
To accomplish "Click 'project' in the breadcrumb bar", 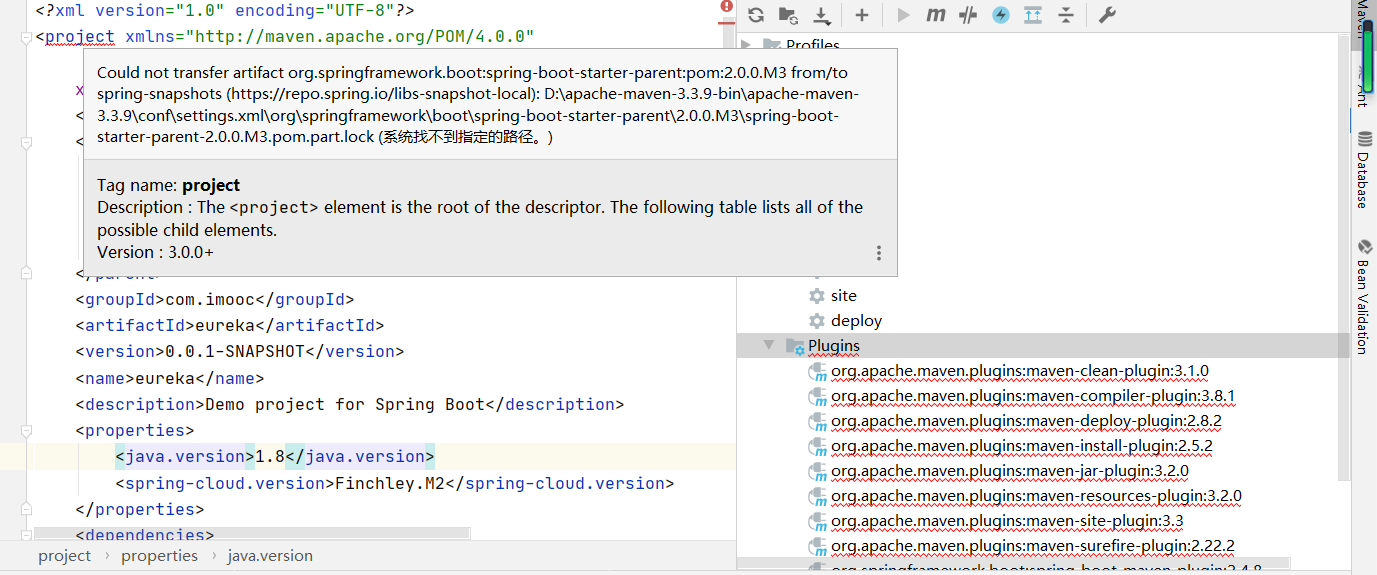I will pos(65,556).
